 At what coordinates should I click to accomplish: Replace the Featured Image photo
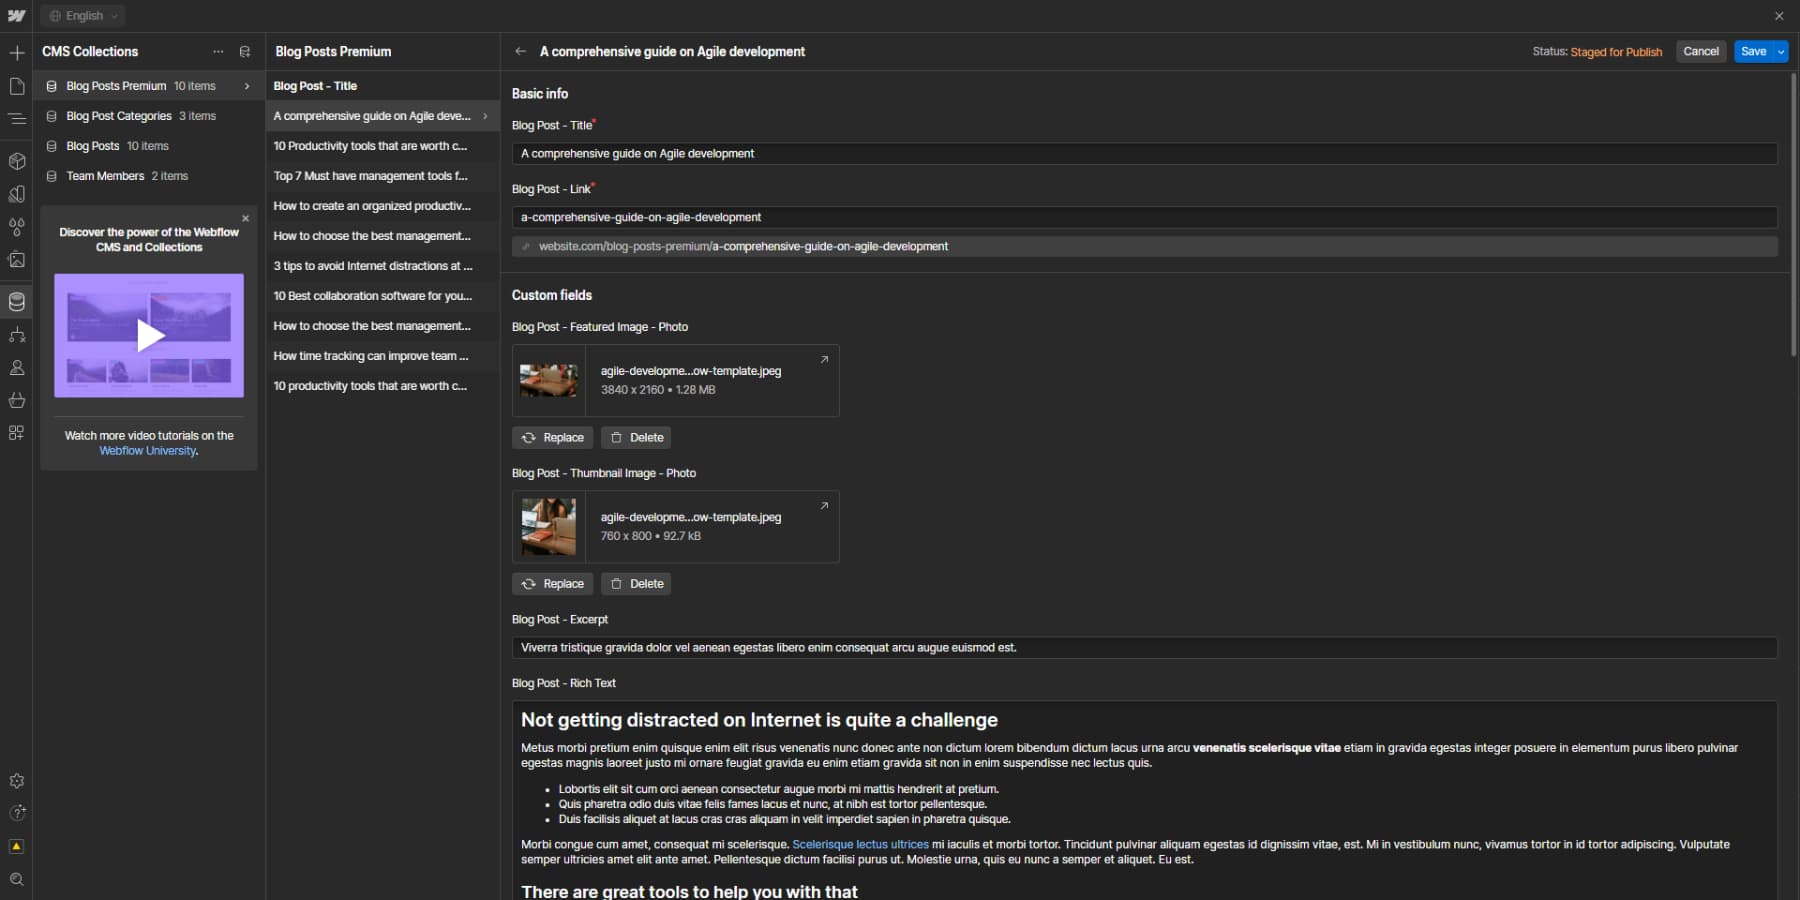tap(553, 437)
